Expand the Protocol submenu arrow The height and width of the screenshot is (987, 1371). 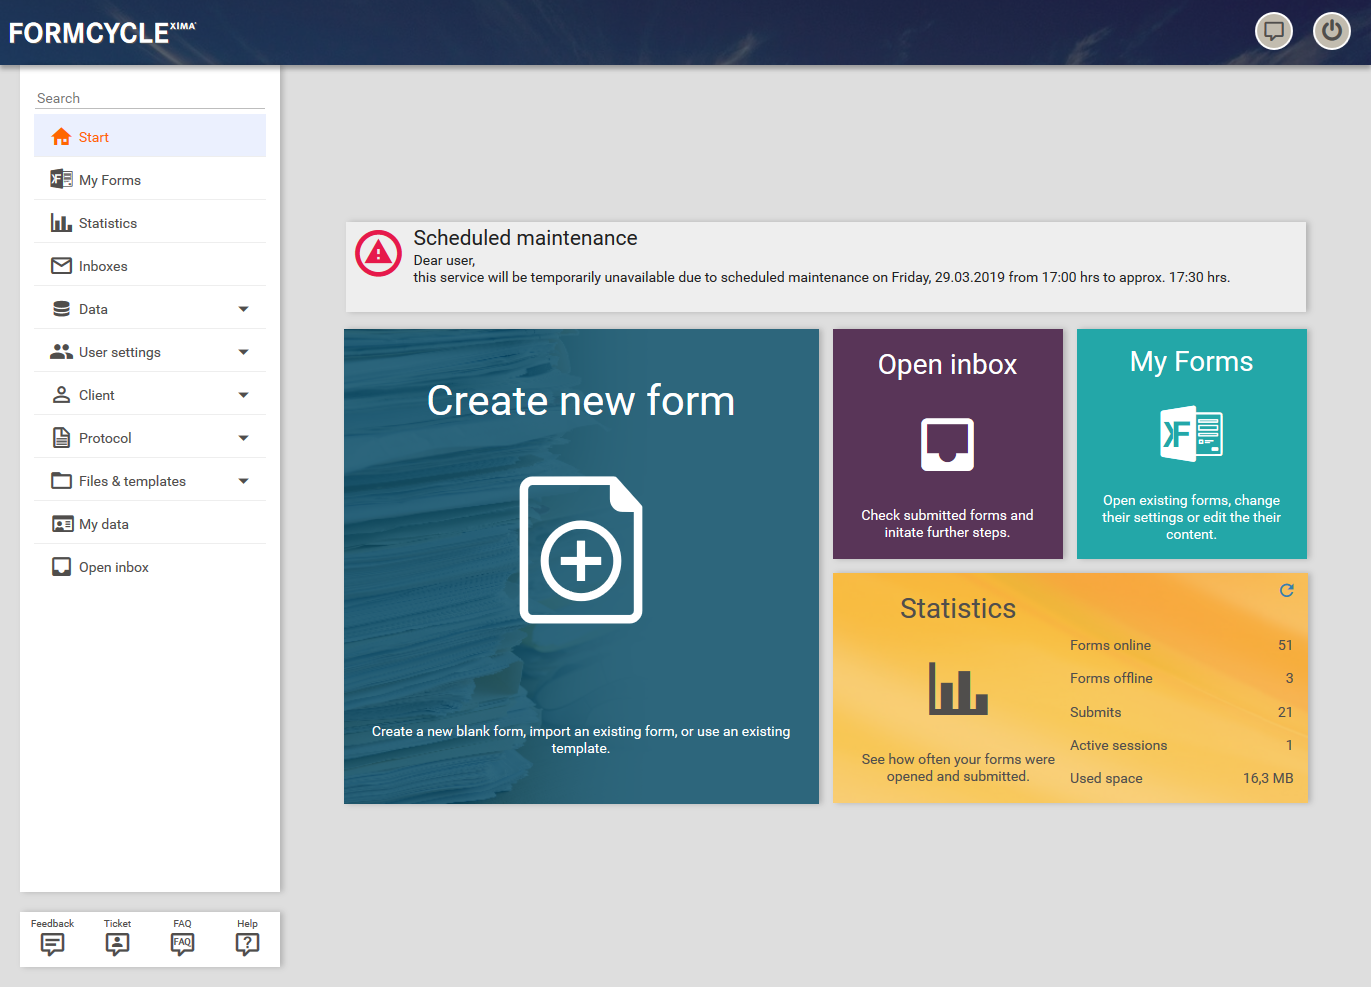point(243,438)
